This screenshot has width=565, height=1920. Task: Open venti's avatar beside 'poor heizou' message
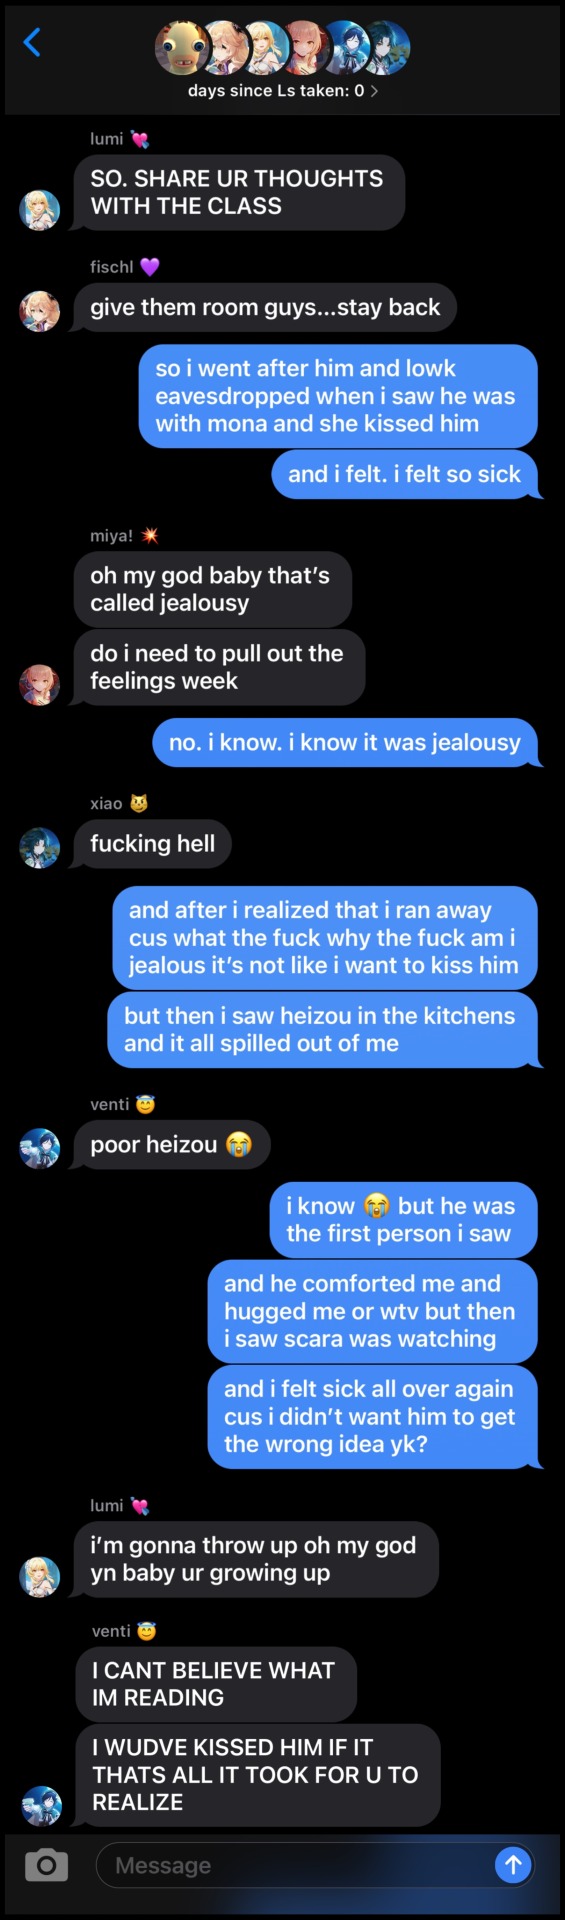tap(40, 1148)
